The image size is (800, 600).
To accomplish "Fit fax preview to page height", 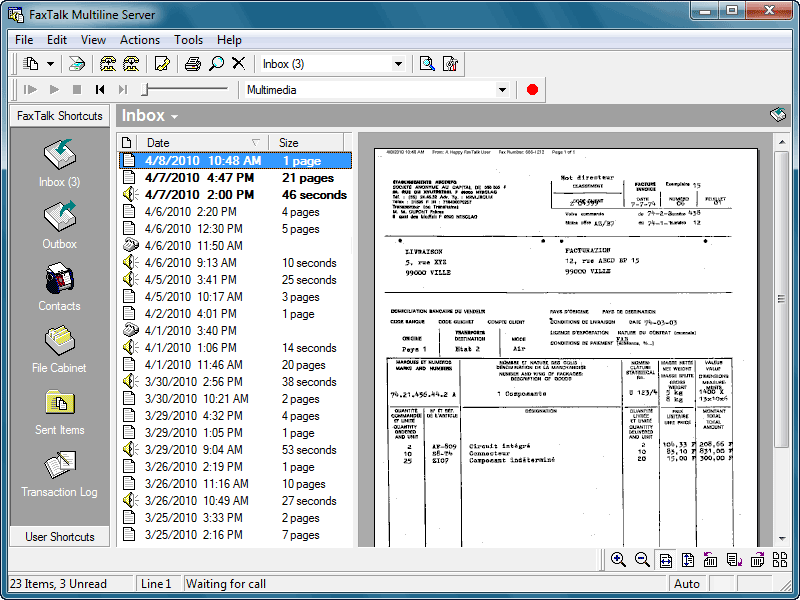I will pyautogui.click(x=688, y=560).
